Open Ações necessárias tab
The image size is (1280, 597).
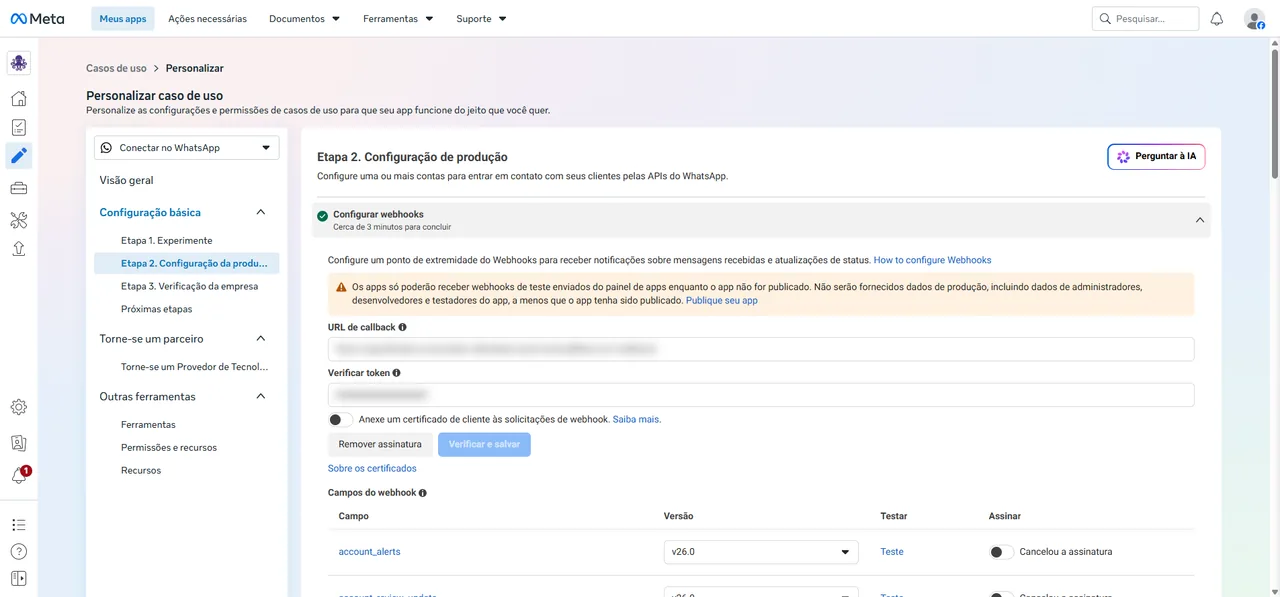click(x=207, y=19)
